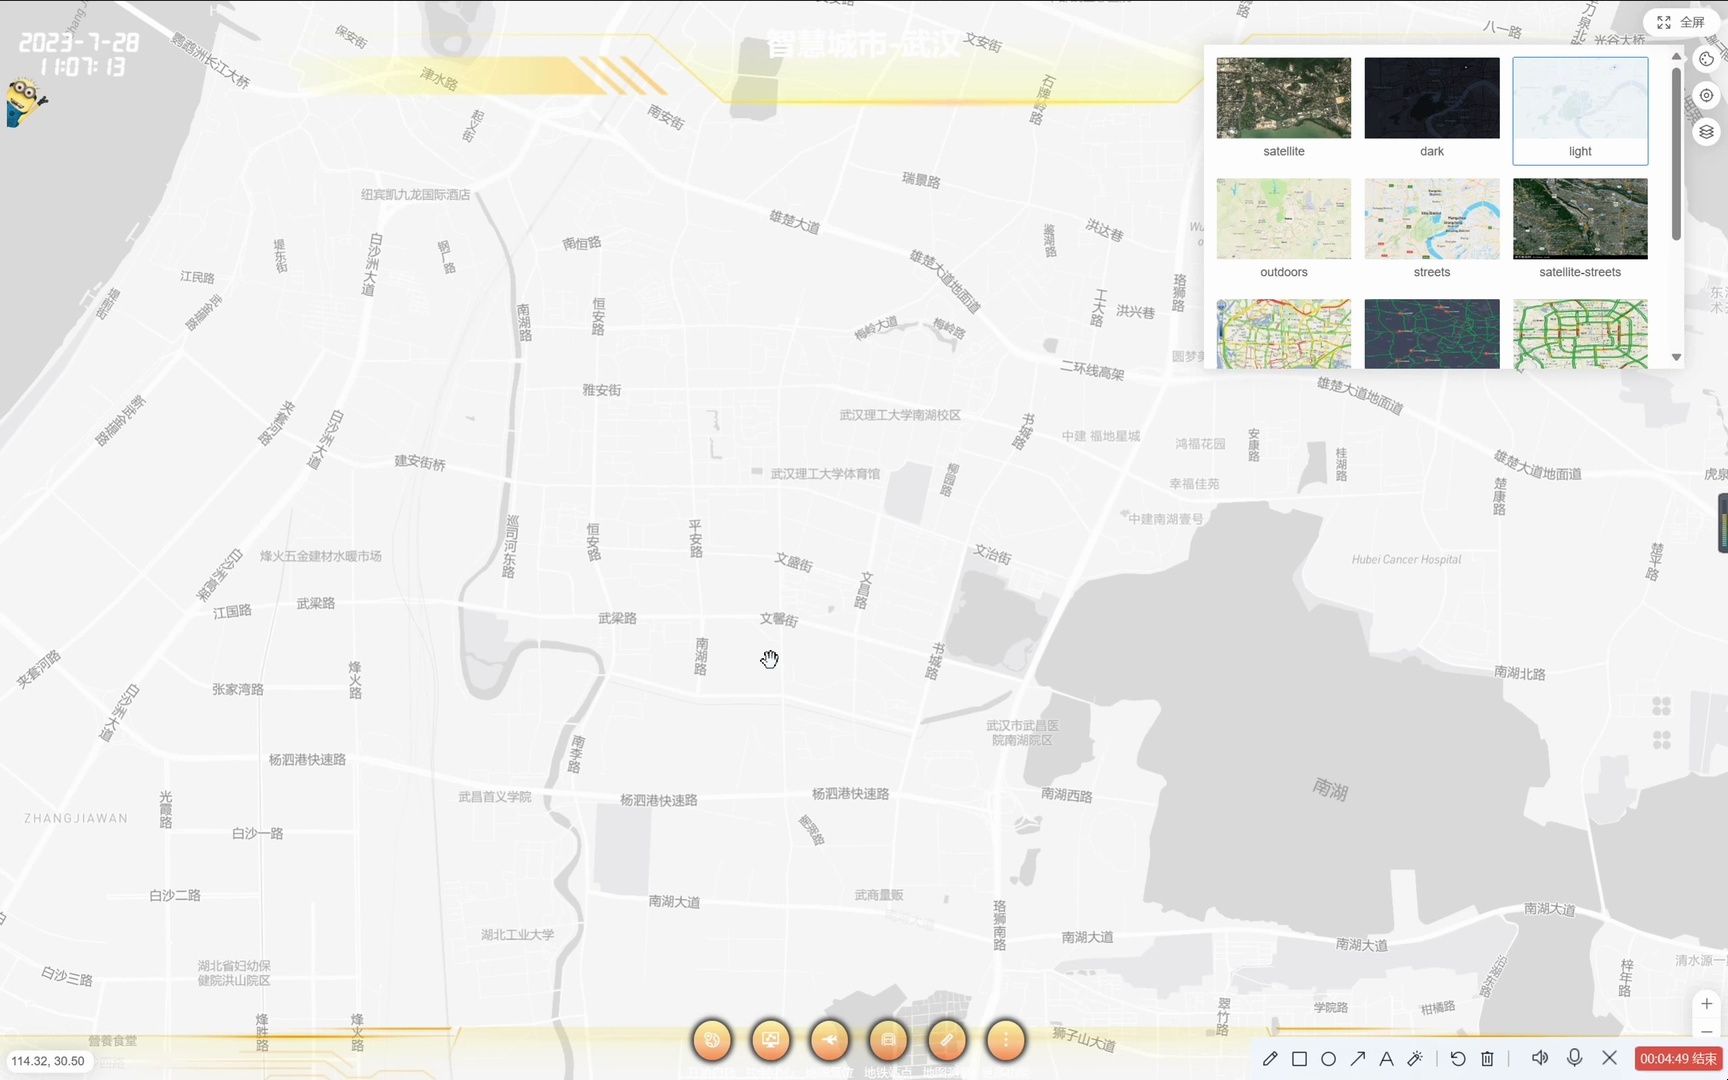The width and height of the screenshot is (1728, 1080).
Task: Click the 武汉理工大学体育馆 map label
Action: [825, 474]
